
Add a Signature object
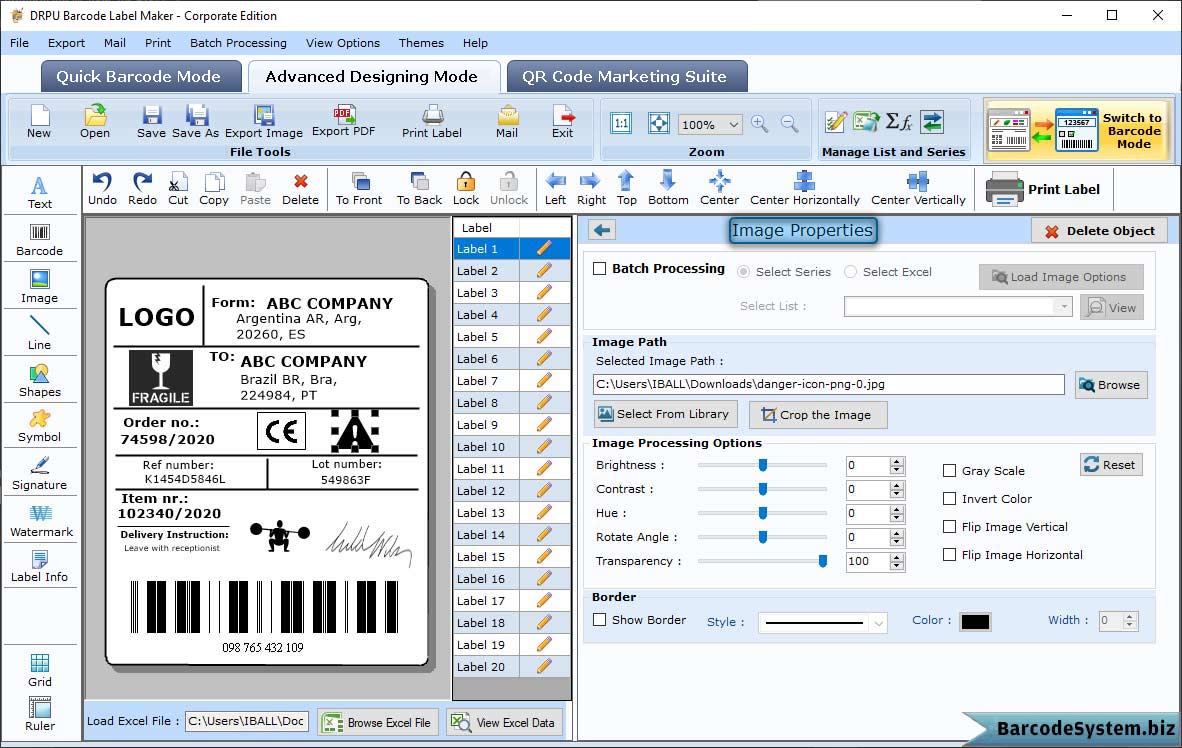click(39, 473)
